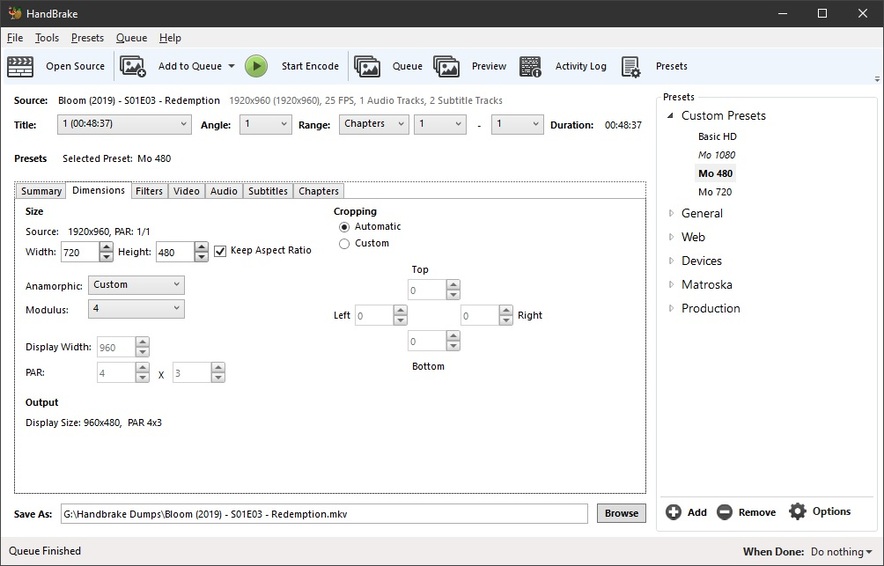Screen dimensions: 884x566
Task: Open Activity Log via its icon
Action: pyautogui.click(x=530, y=67)
